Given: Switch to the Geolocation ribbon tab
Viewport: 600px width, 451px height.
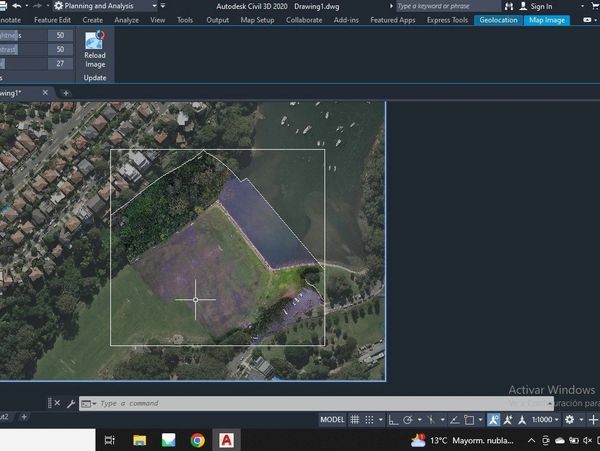Looking at the screenshot, I should pyautogui.click(x=499, y=19).
